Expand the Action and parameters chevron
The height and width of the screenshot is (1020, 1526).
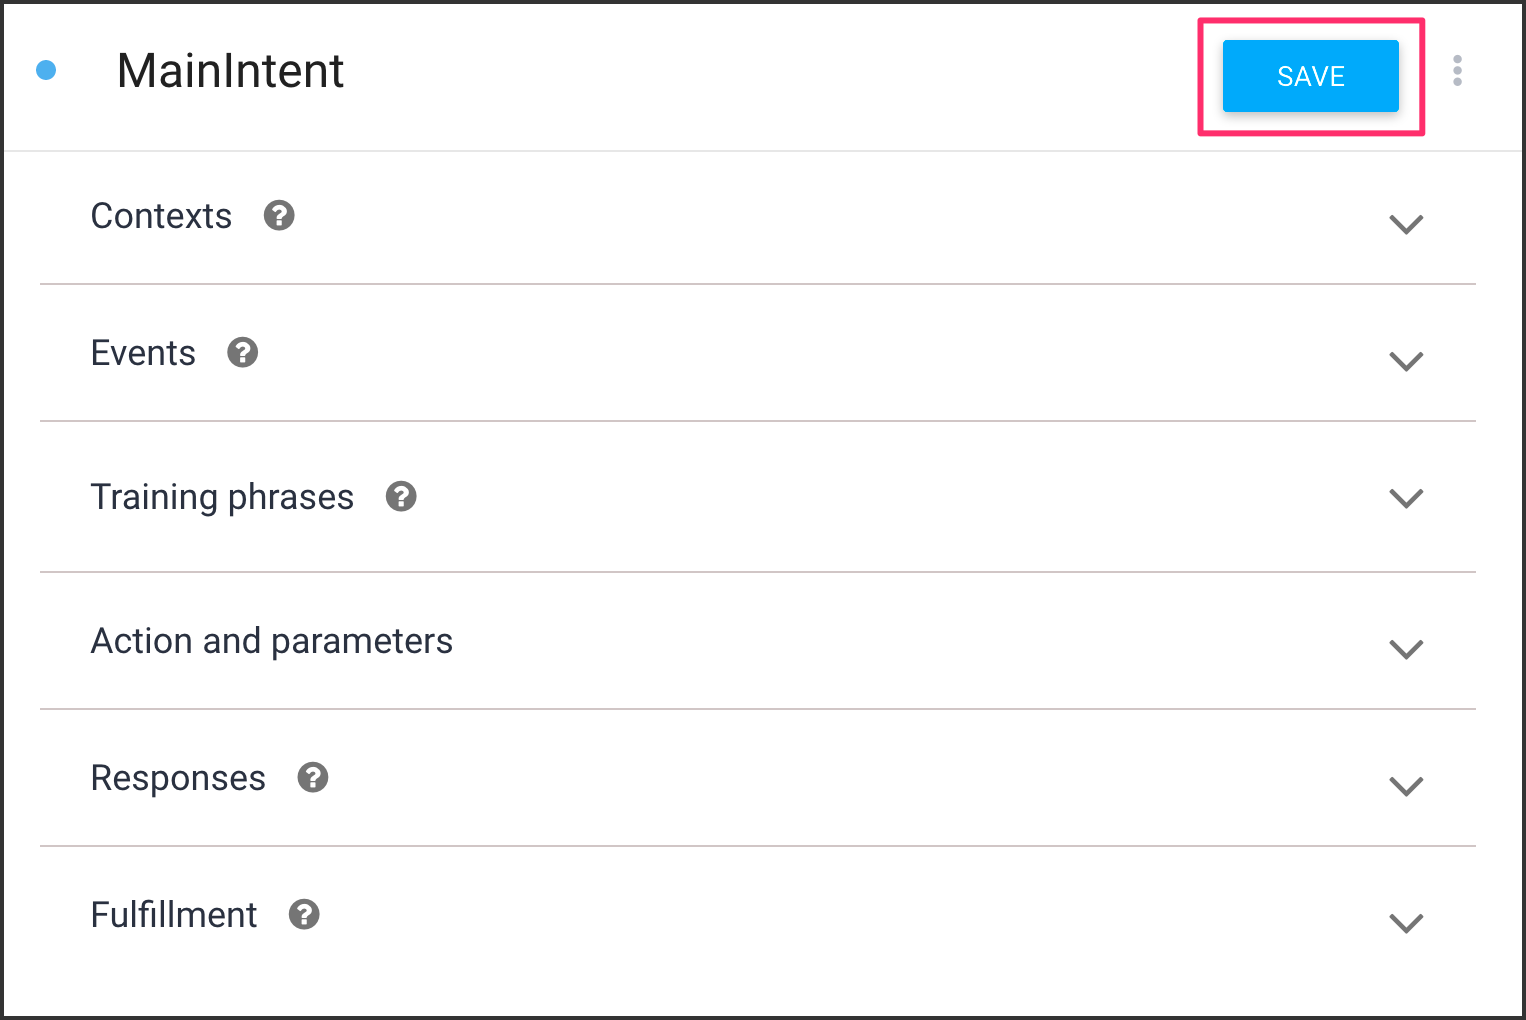click(1406, 649)
